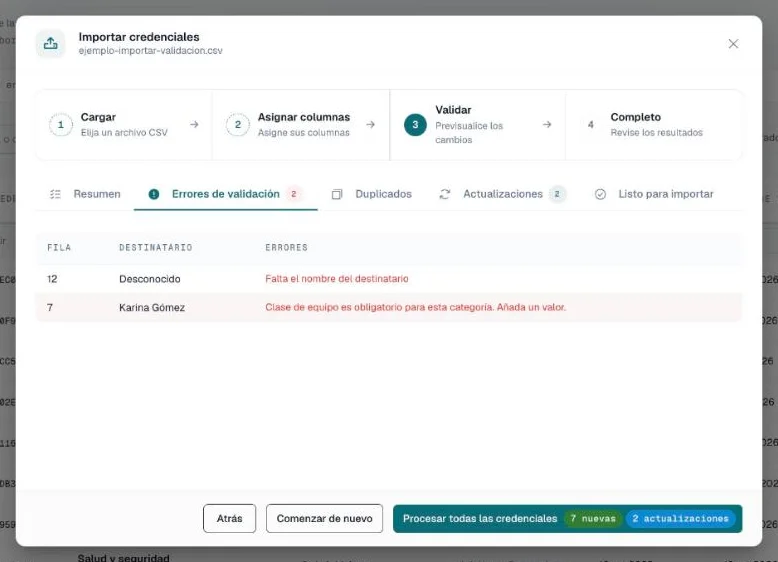Click the Validar step title

453,110
